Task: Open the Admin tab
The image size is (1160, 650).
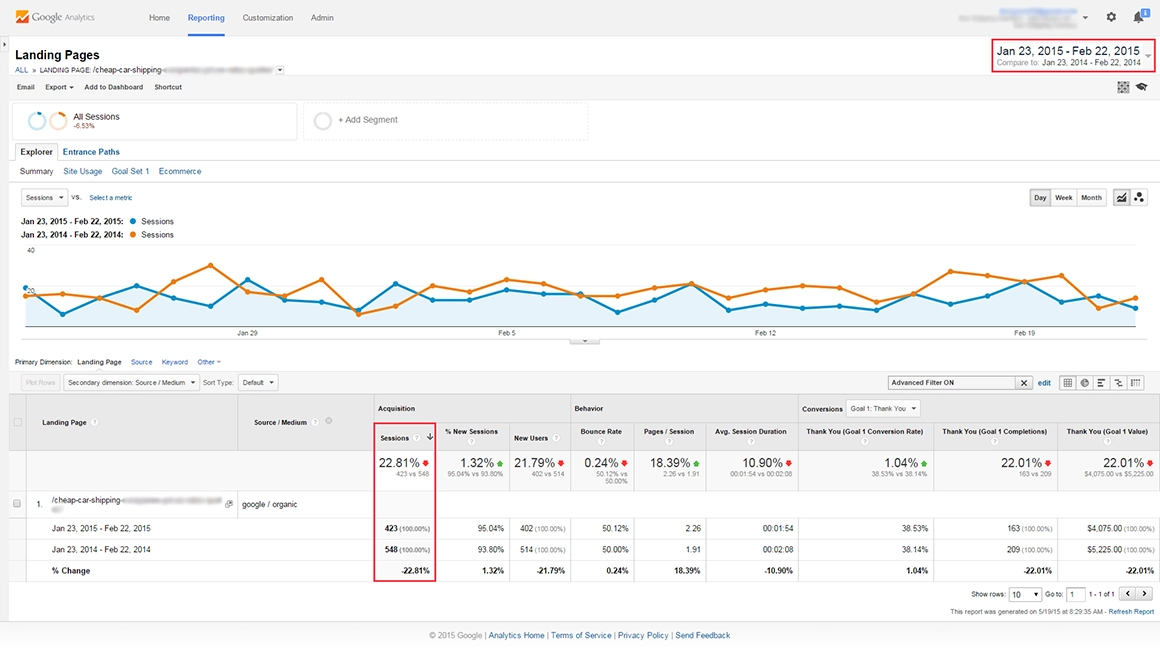Action: pyautogui.click(x=322, y=18)
